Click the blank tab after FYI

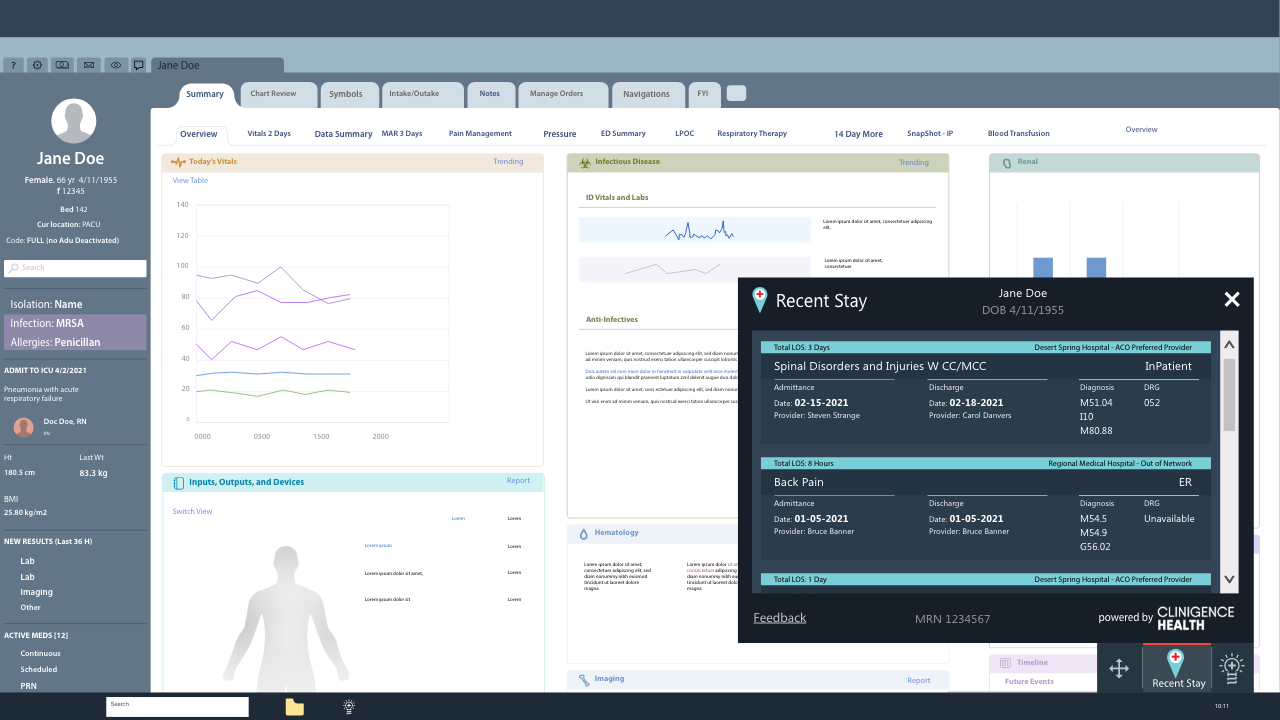(x=736, y=93)
